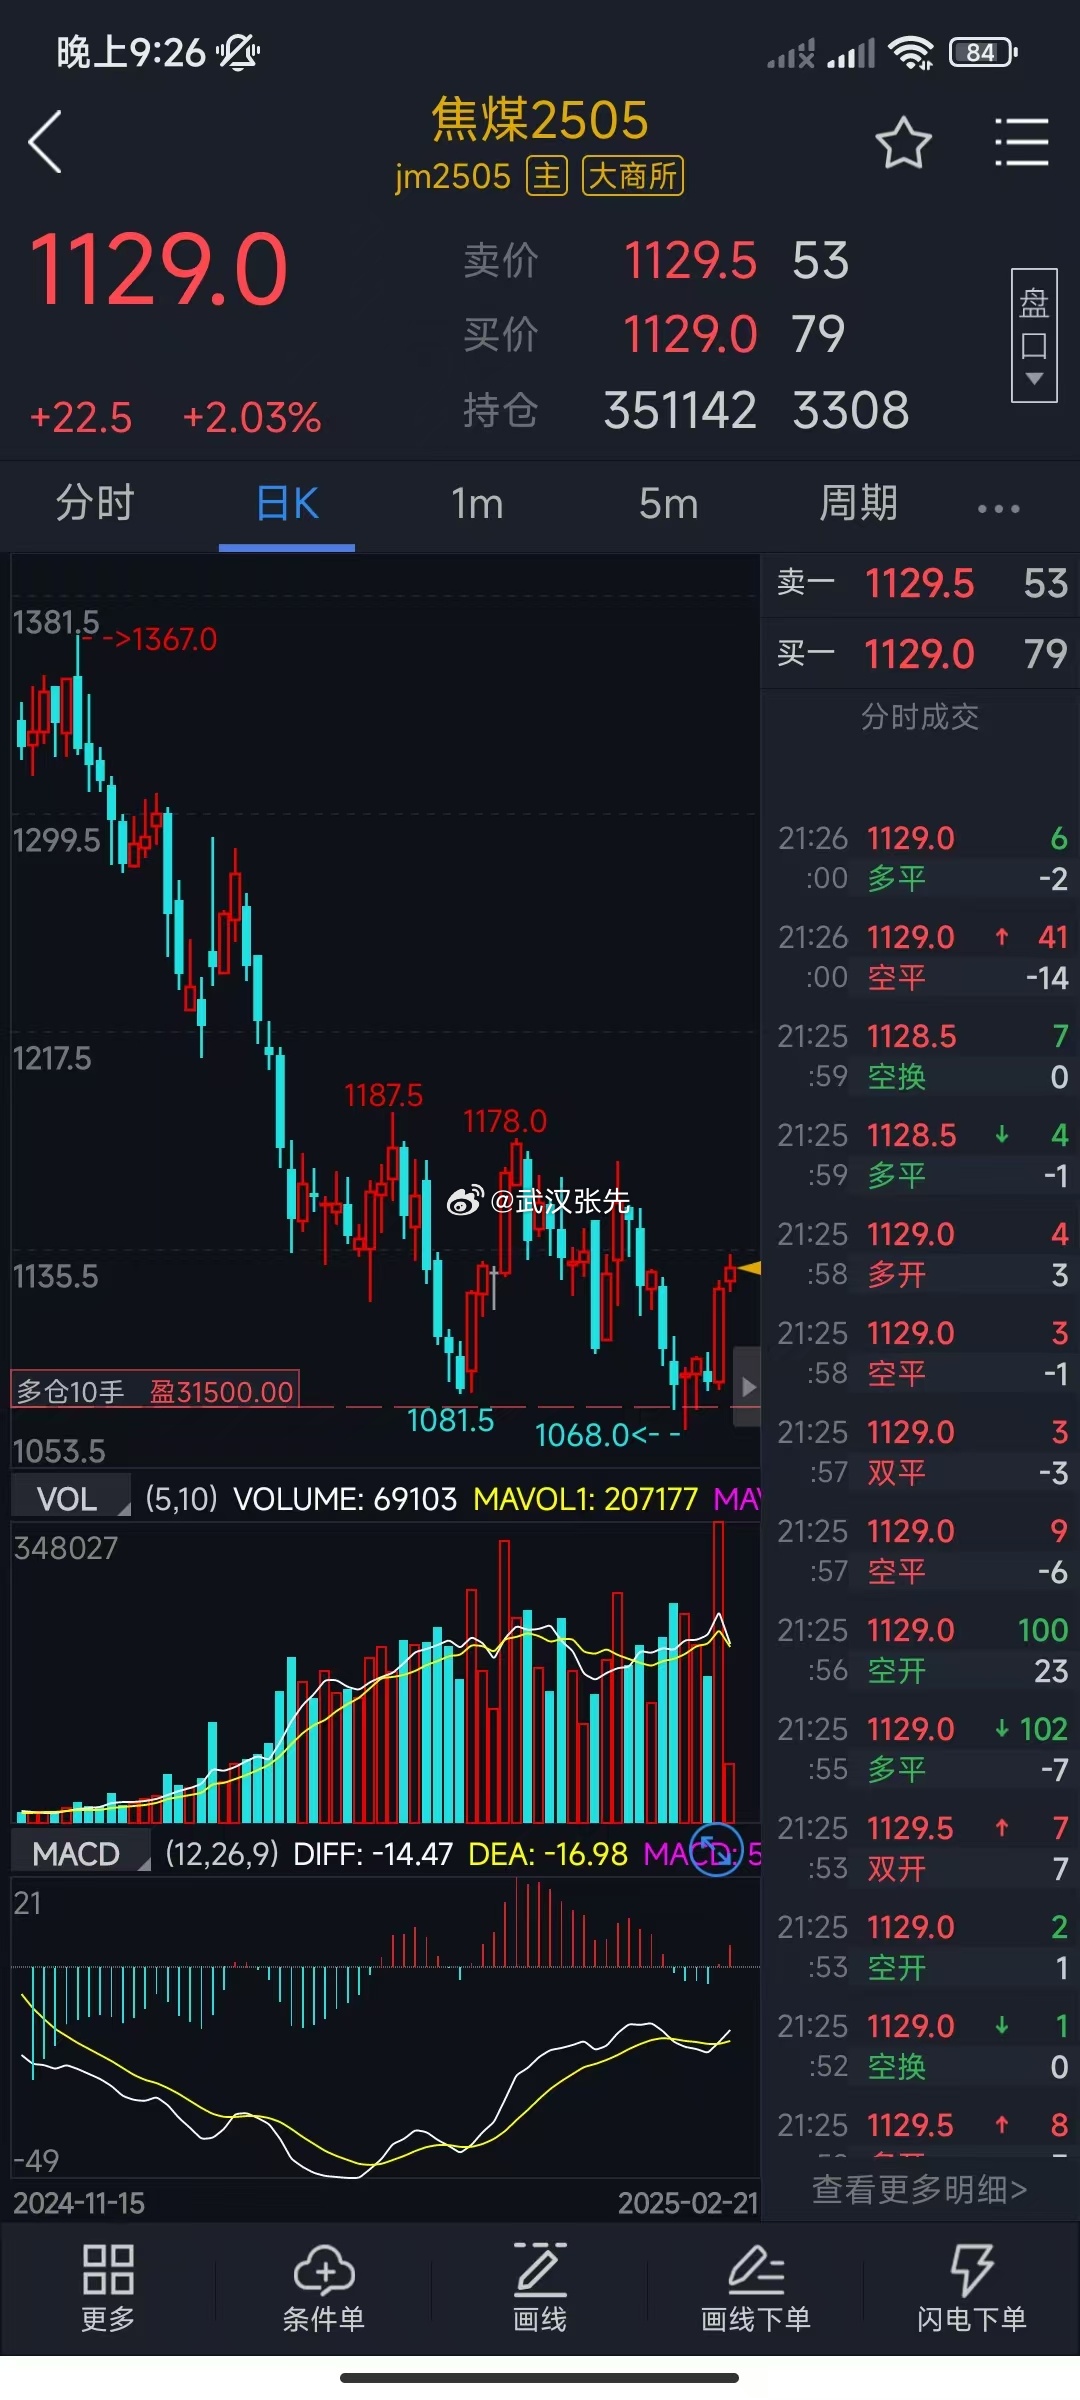Open 更多 grid icon

click(x=108, y=2287)
